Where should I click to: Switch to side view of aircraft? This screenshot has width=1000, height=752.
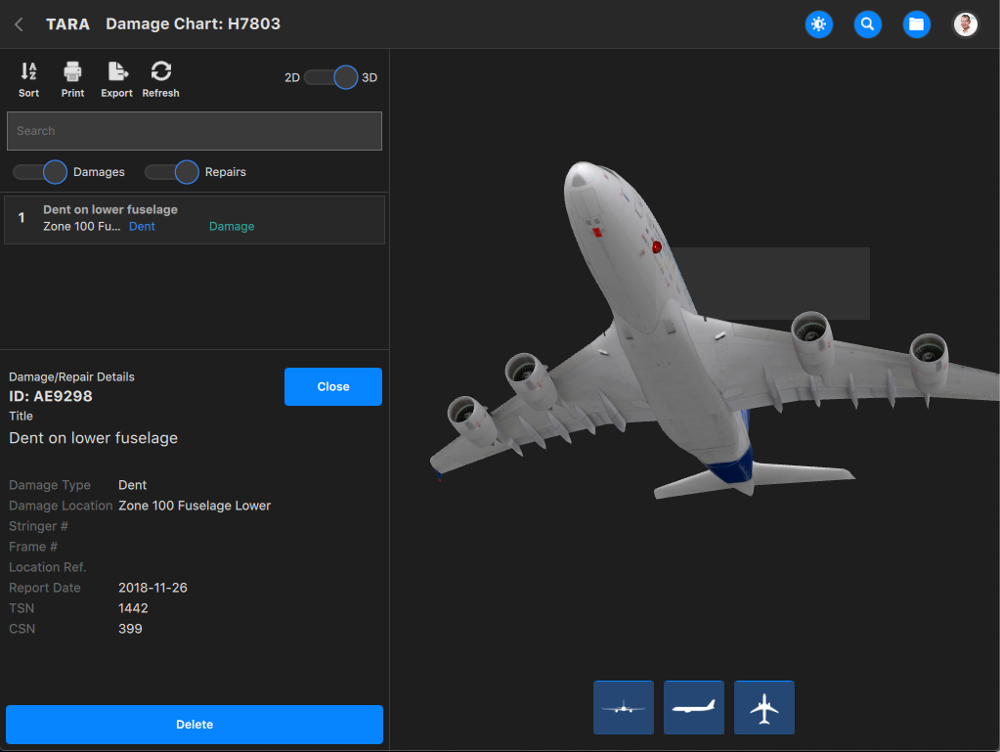tap(694, 708)
